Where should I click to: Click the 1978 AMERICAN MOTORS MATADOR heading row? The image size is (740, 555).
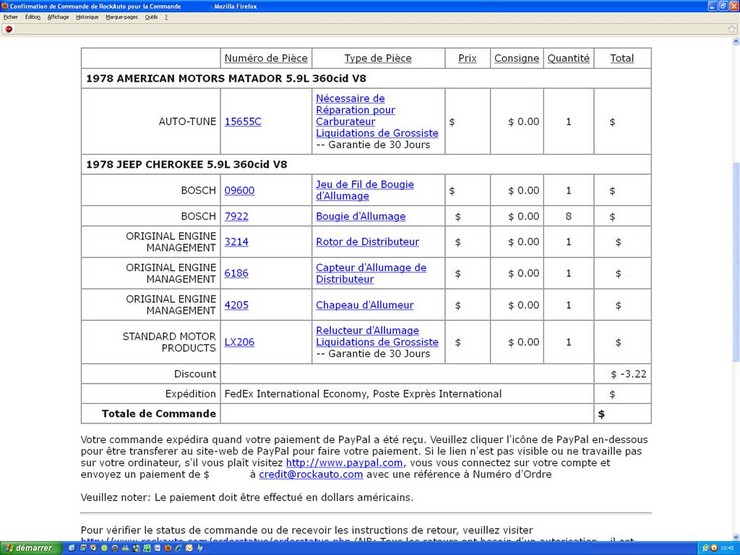coord(366,78)
